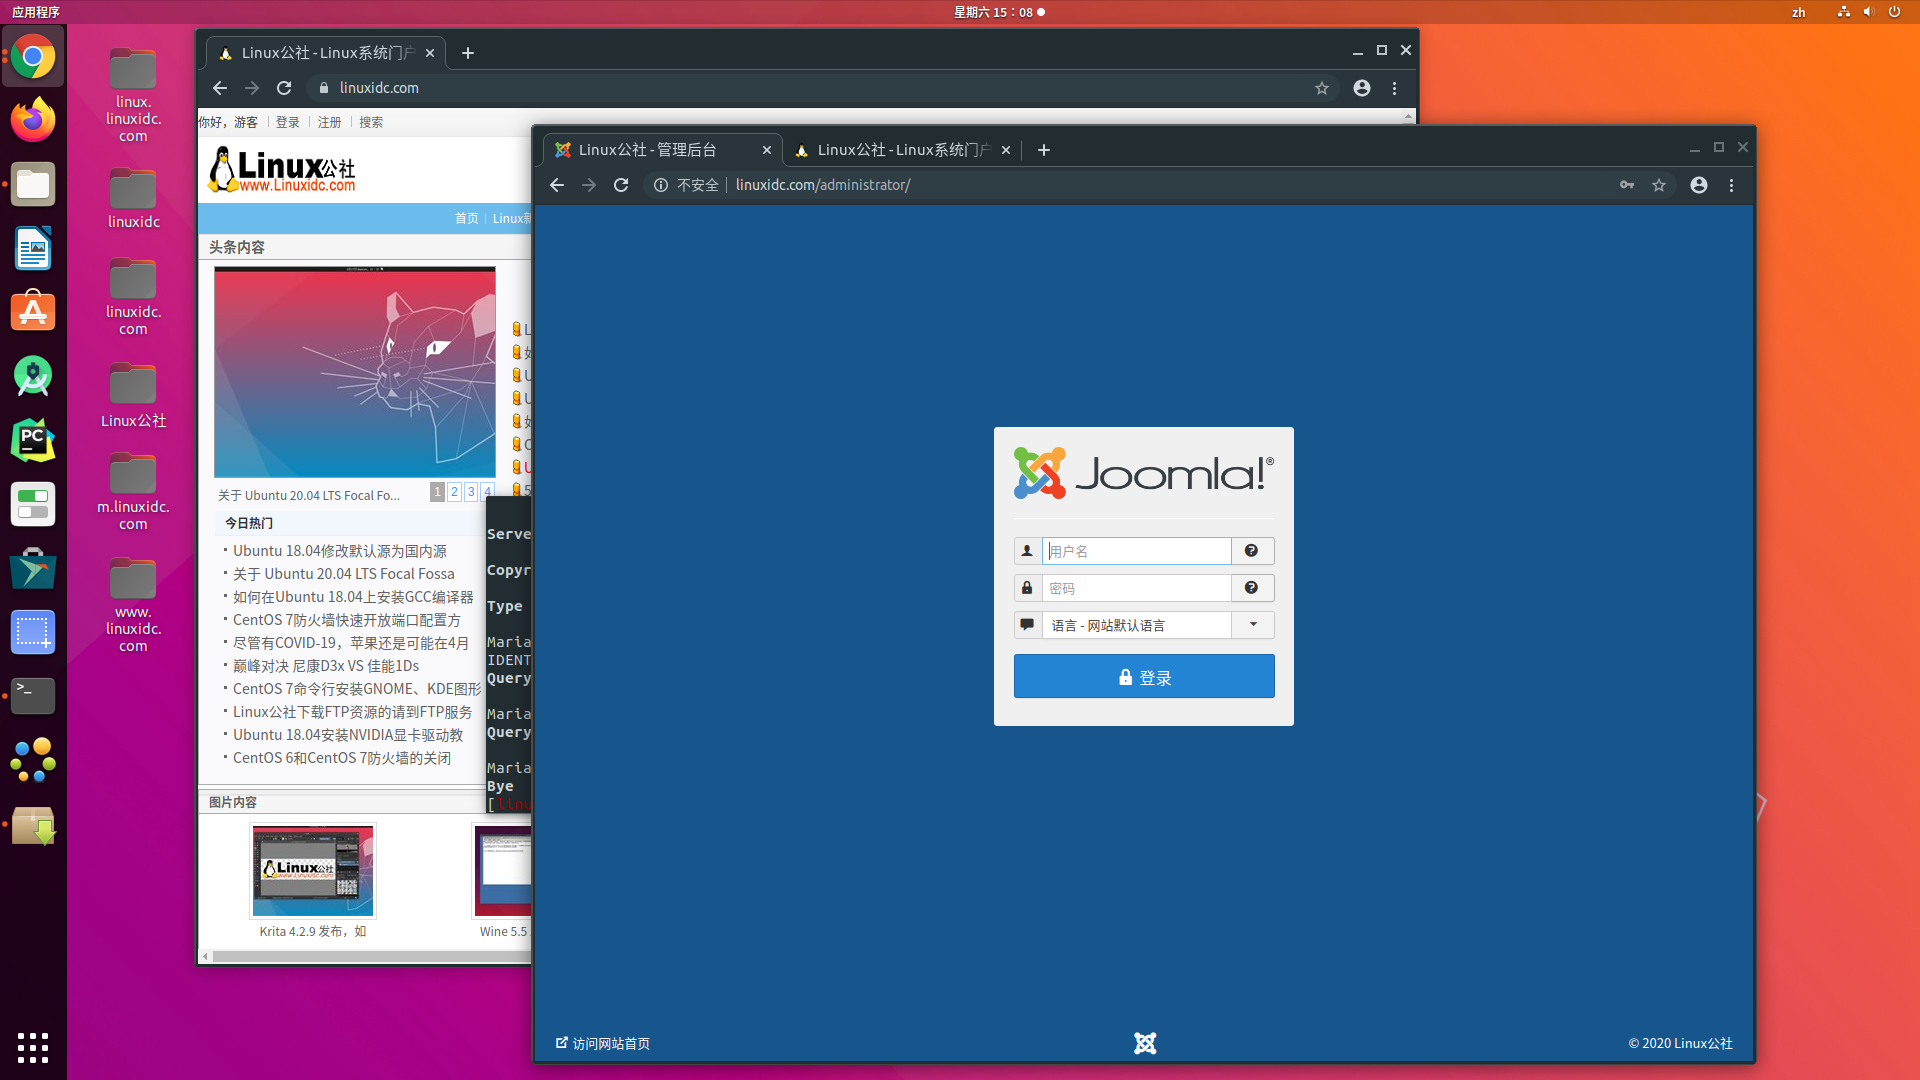Bookmark the administrator page with star icon
The height and width of the screenshot is (1080, 1920).
[x=1659, y=185]
